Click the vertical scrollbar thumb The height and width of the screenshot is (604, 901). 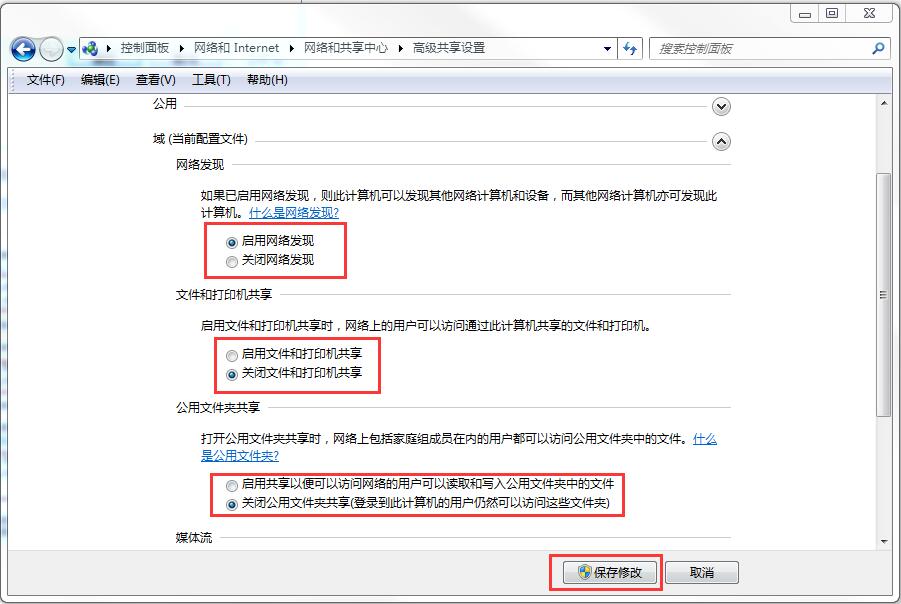pos(884,294)
